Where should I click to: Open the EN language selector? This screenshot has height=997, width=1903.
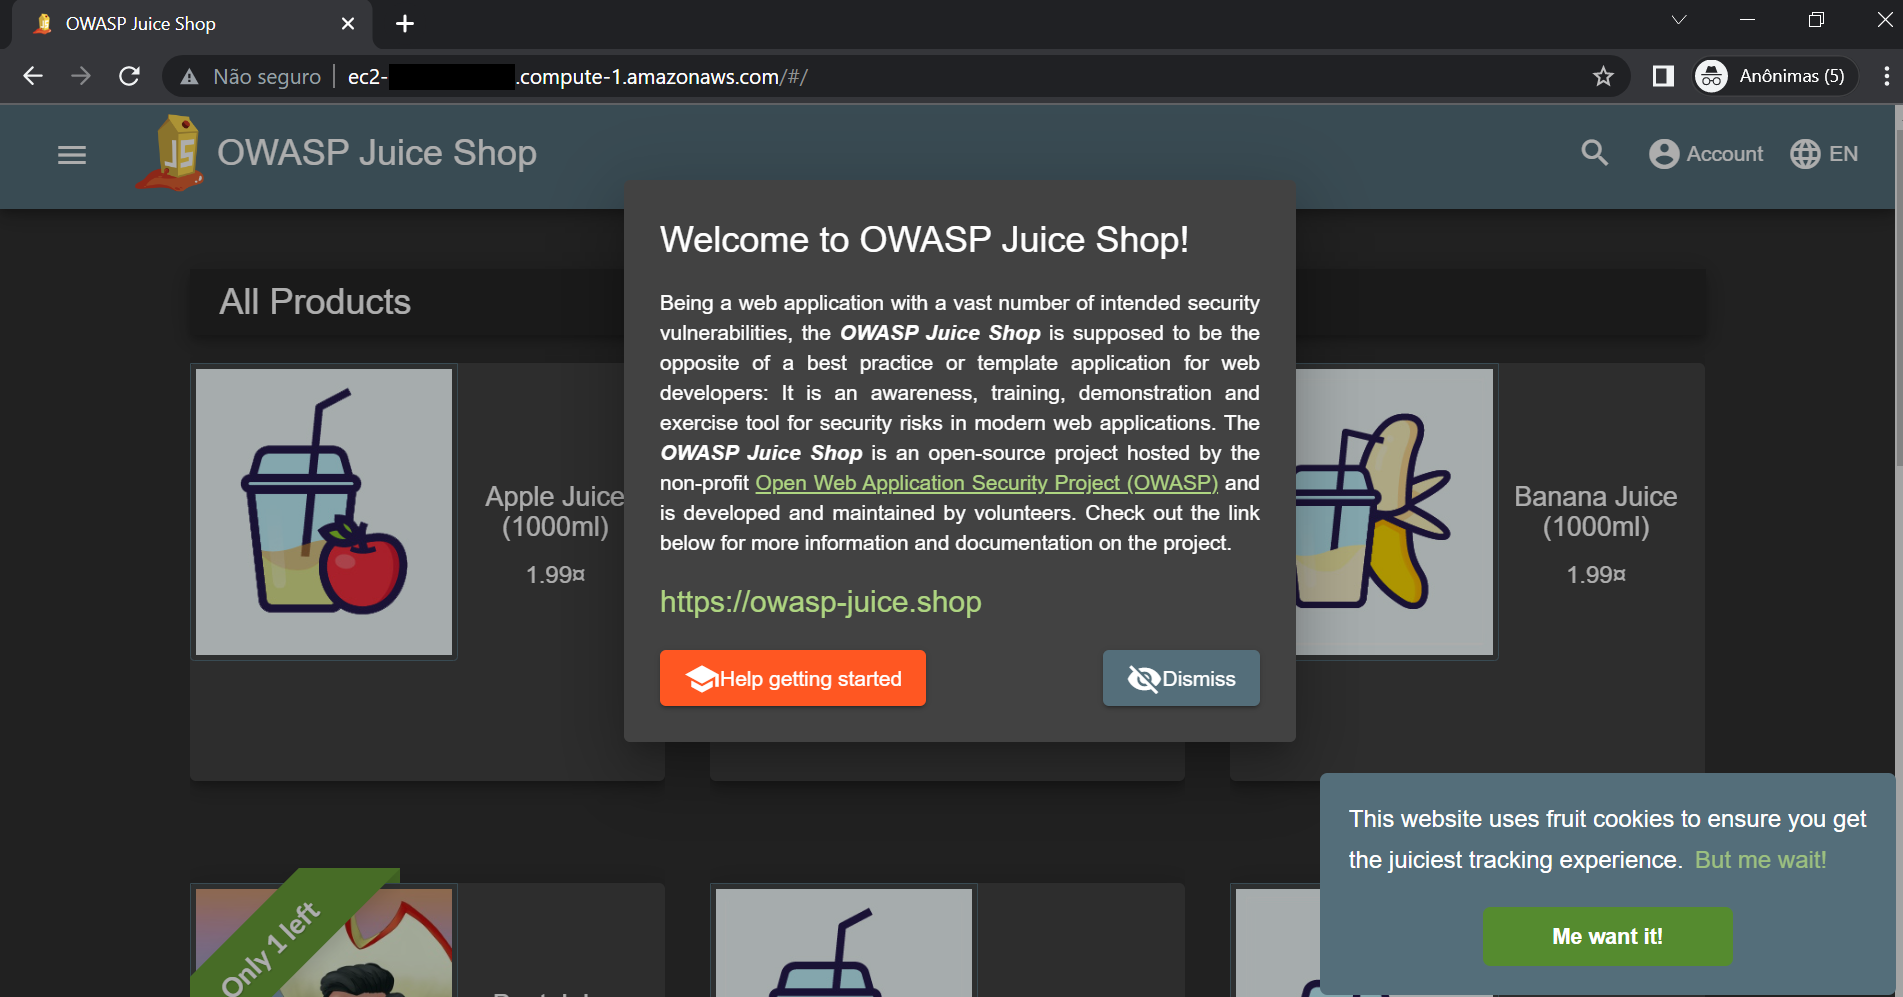point(1824,154)
